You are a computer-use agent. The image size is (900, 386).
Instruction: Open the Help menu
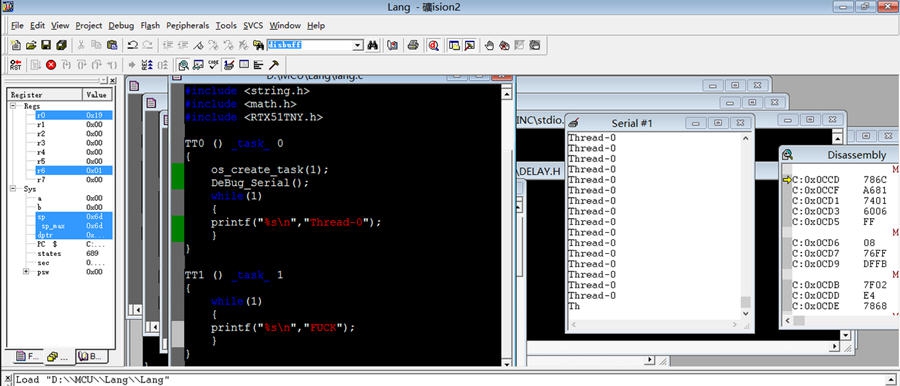coord(316,26)
